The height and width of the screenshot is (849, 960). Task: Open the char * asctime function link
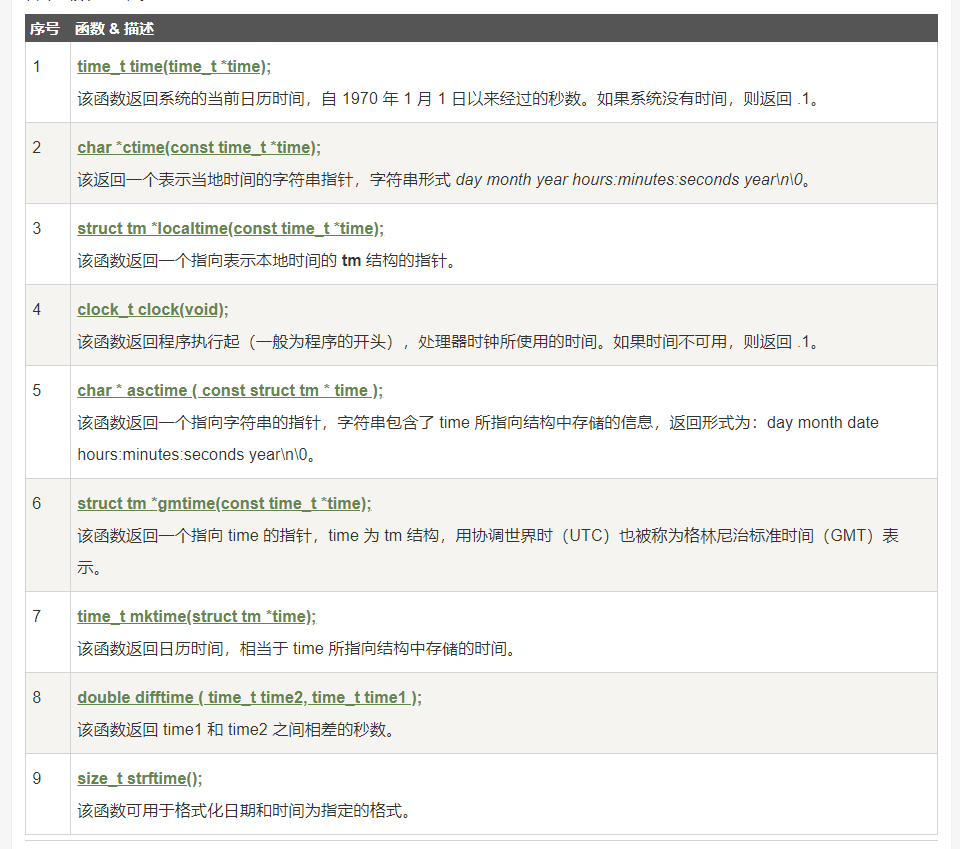[230, 391]
